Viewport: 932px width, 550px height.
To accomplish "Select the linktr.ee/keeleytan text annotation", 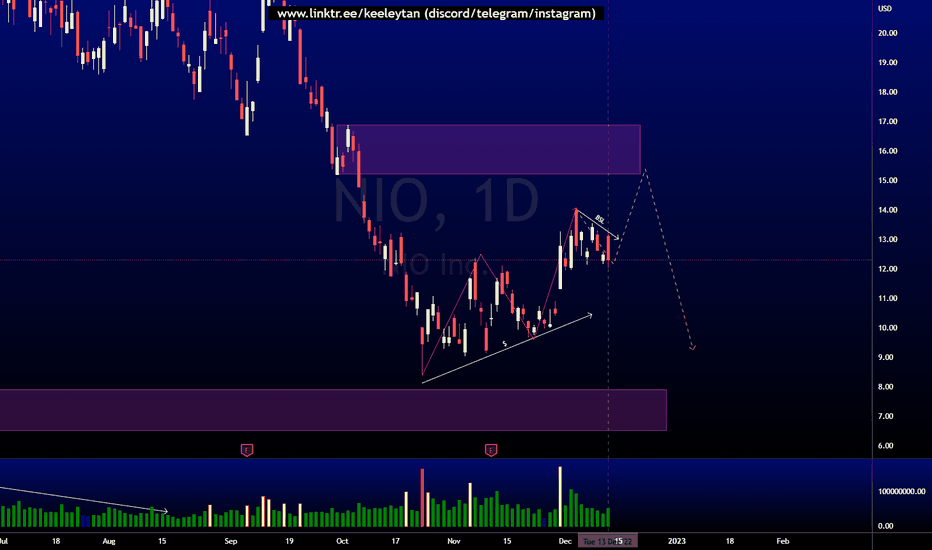I will pos(436,14).
